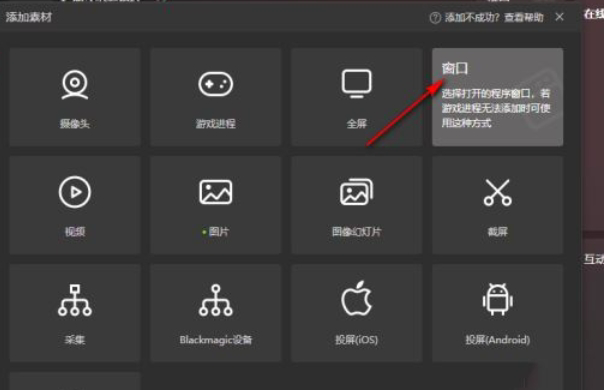Select the 摄像头 webcam source icon
This screenshot has width=604, height=390.
pyautogui.click(x=75, y=85)
